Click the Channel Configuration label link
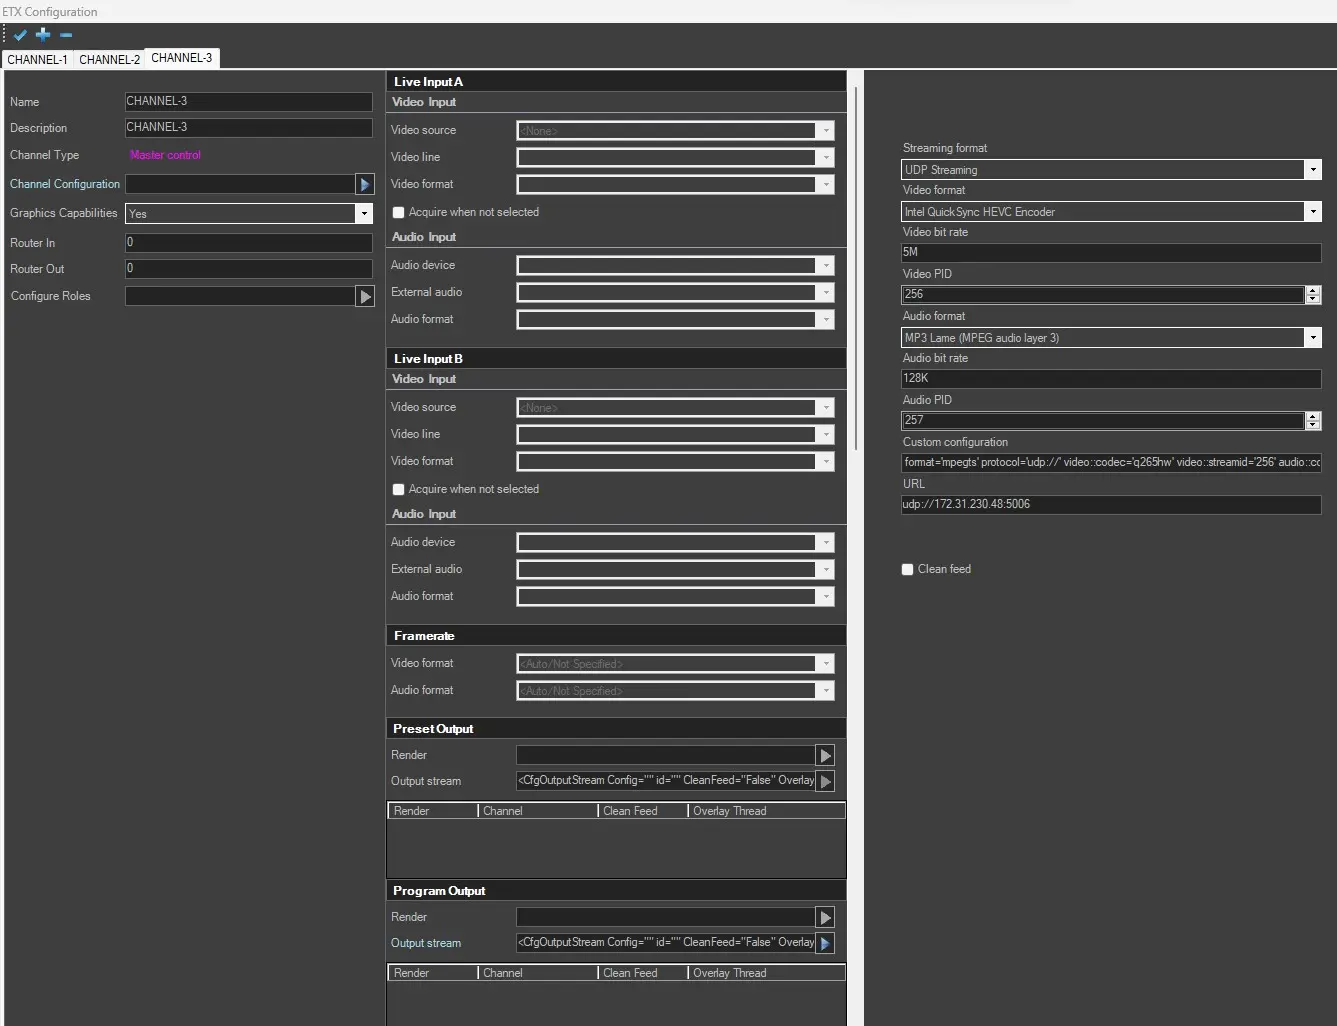This screenshot has width=1337, height=1026. [x=65, y=184]
